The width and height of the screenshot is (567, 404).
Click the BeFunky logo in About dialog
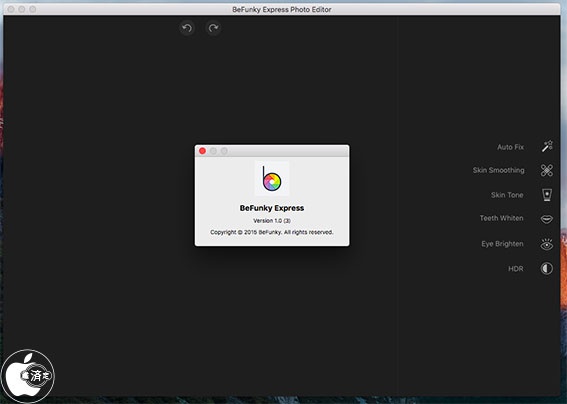[272, 179]
